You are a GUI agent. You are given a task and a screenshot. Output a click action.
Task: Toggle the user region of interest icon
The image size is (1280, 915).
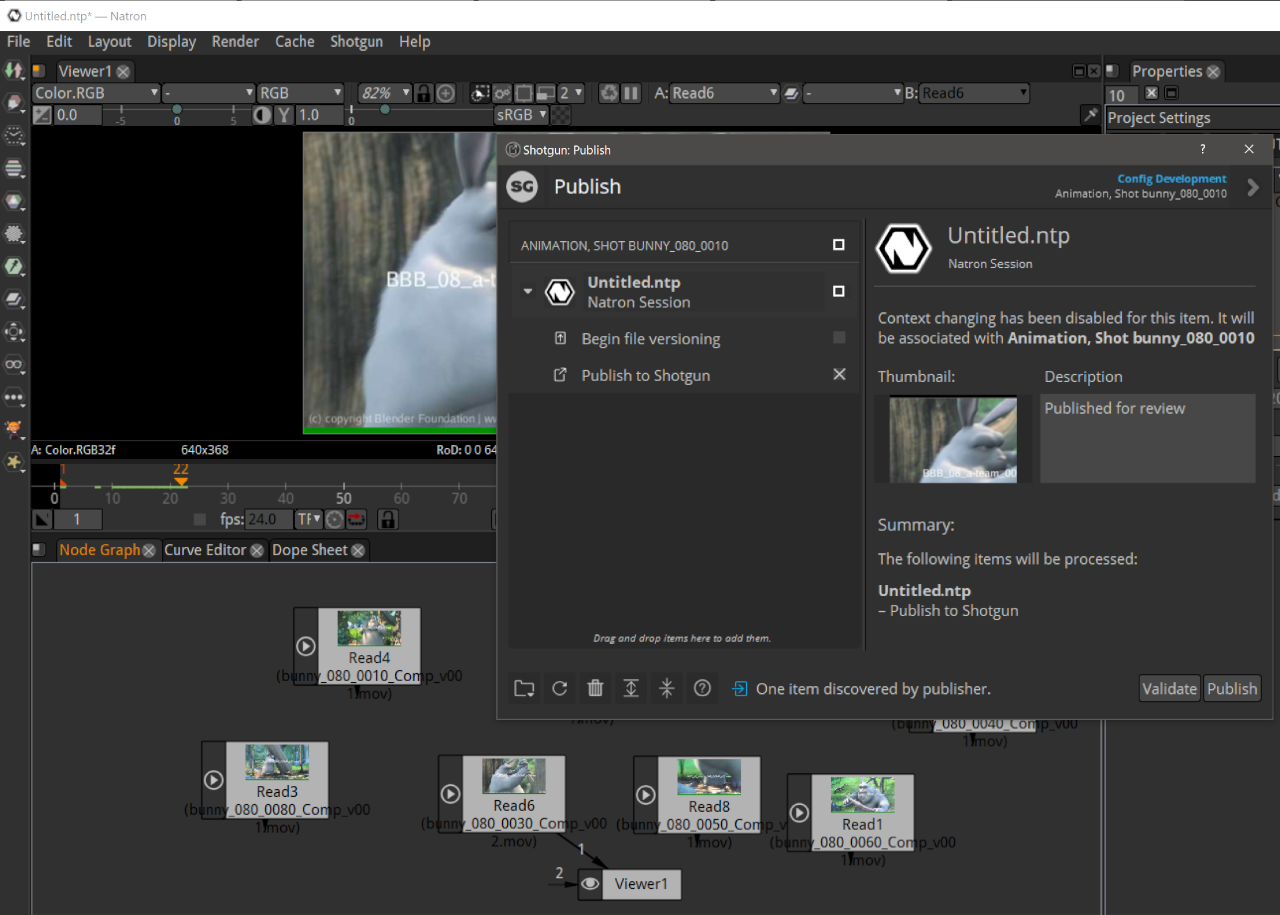524,93
